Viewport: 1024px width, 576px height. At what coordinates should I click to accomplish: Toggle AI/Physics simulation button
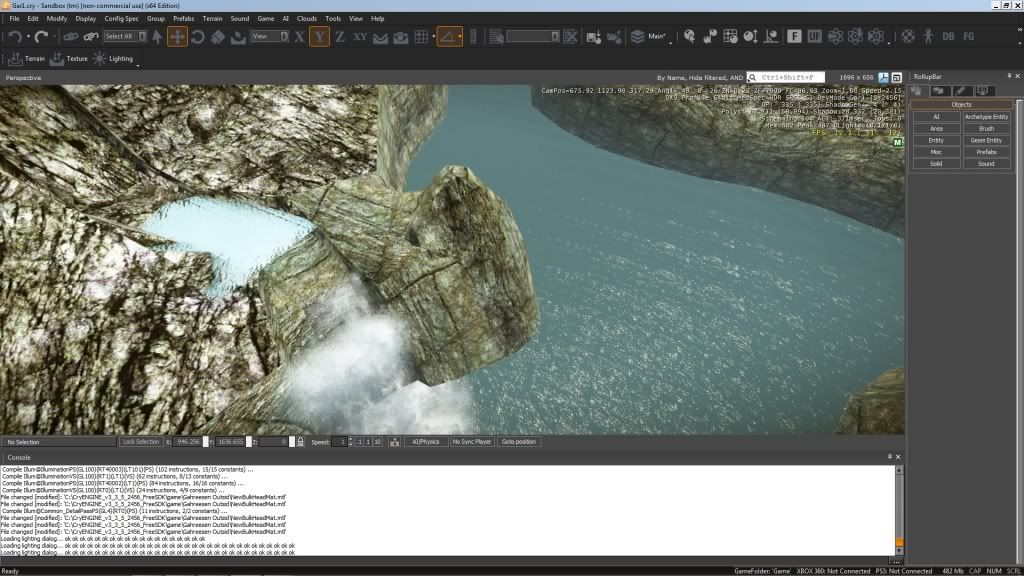[426, 442]
